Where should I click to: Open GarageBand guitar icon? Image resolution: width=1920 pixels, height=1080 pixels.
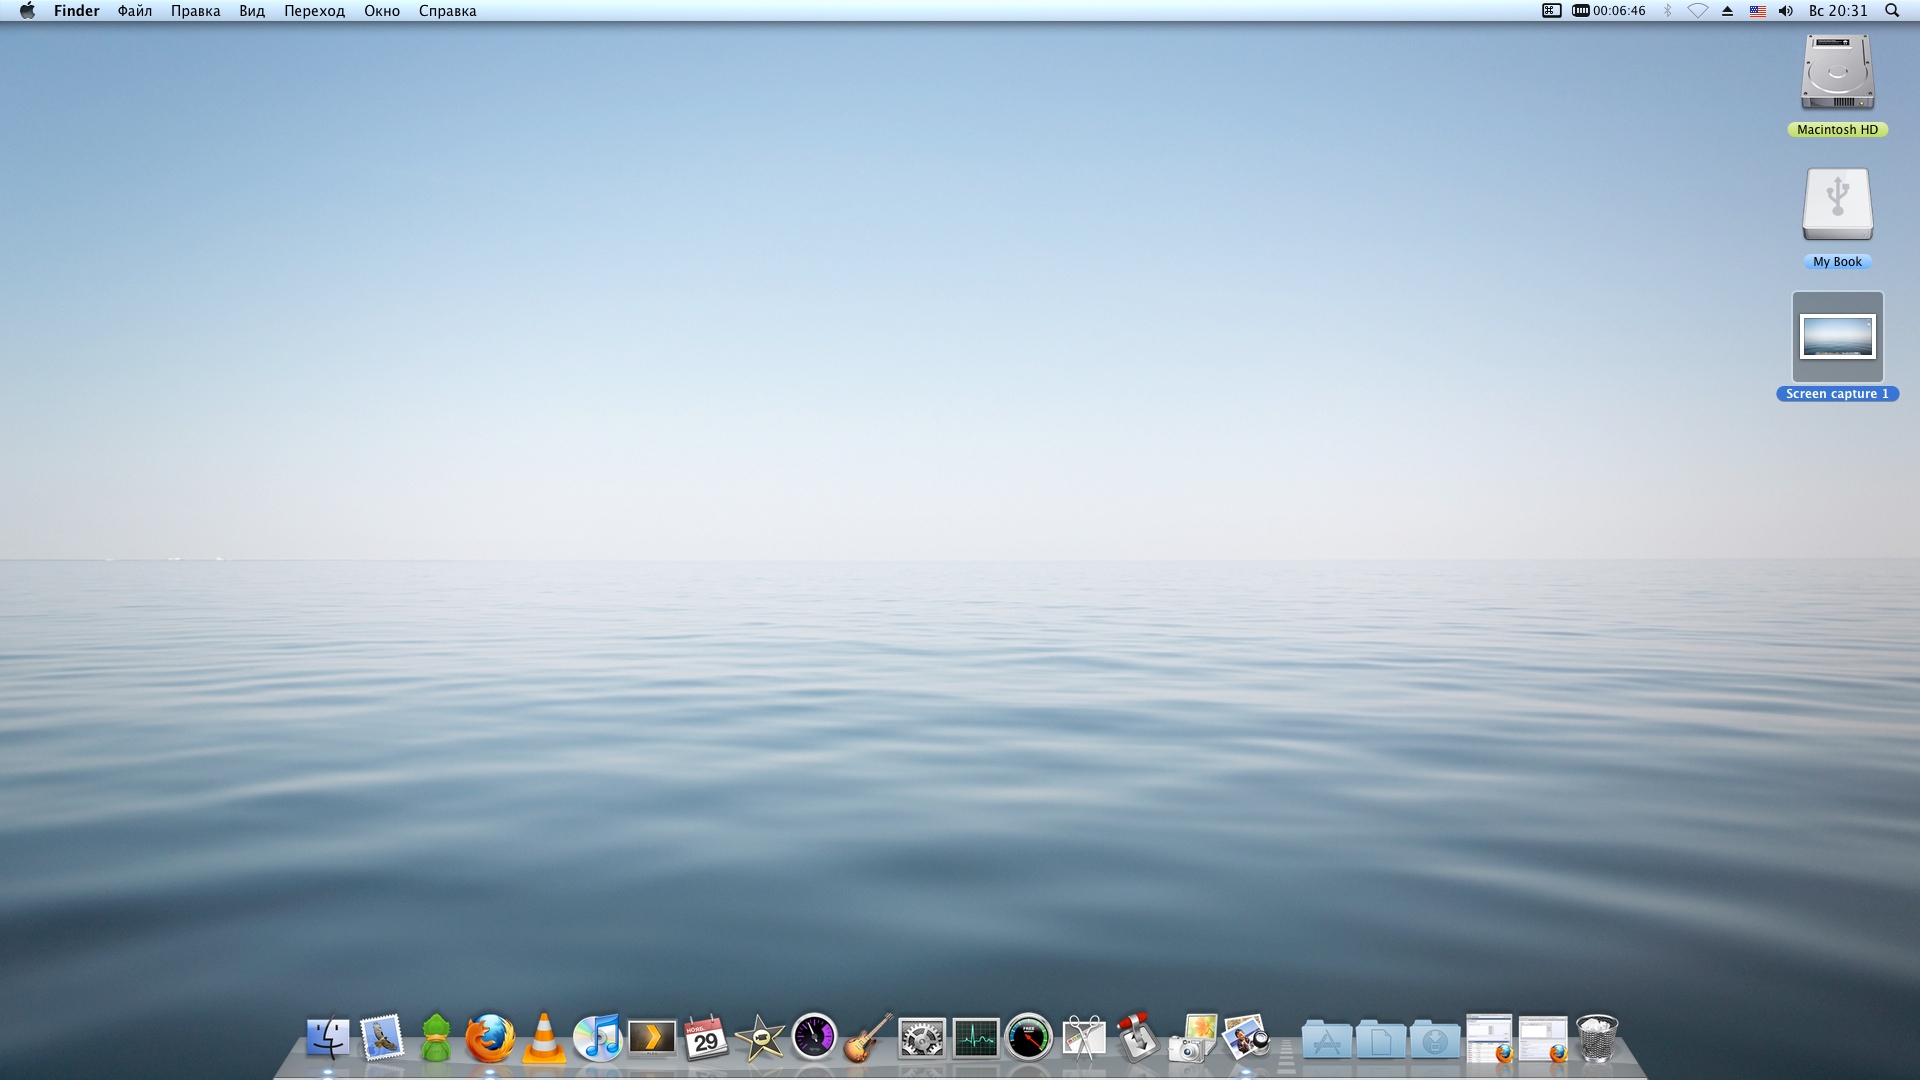pyautogui.click(x=868, y=1038)
